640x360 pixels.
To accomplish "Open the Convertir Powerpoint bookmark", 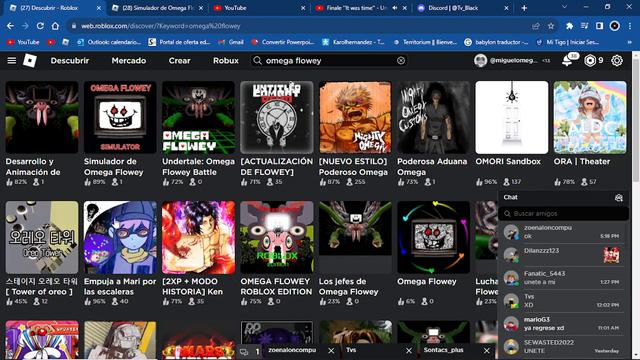I will pos(282,42).
